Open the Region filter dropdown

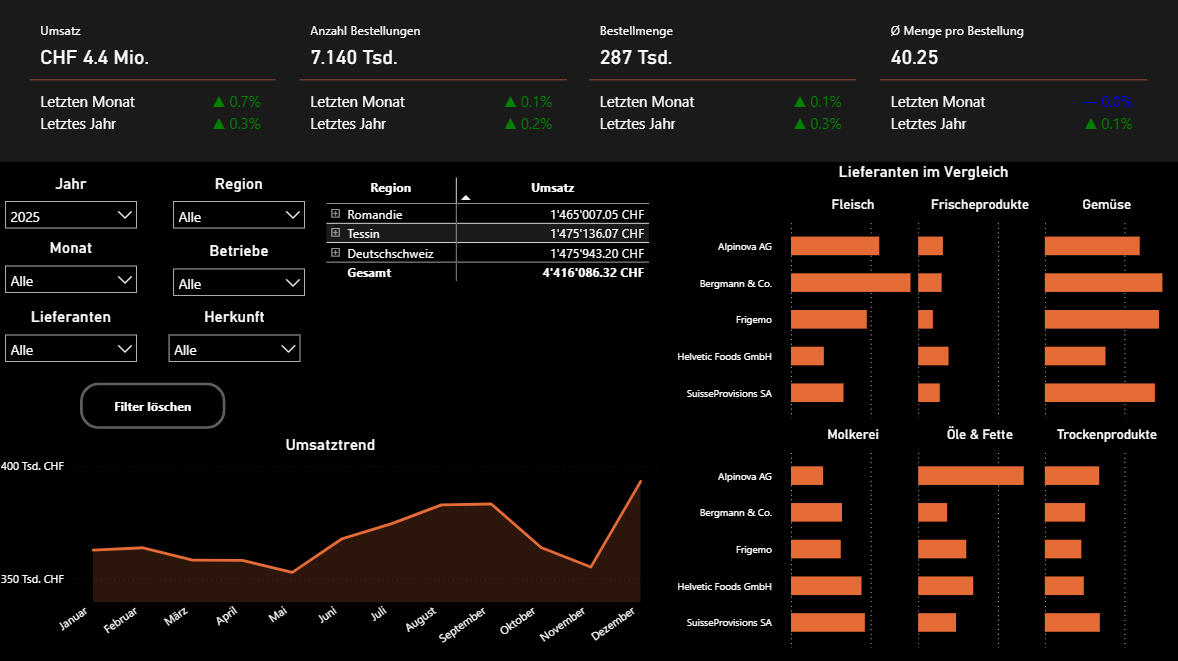[x=238, y=216]
